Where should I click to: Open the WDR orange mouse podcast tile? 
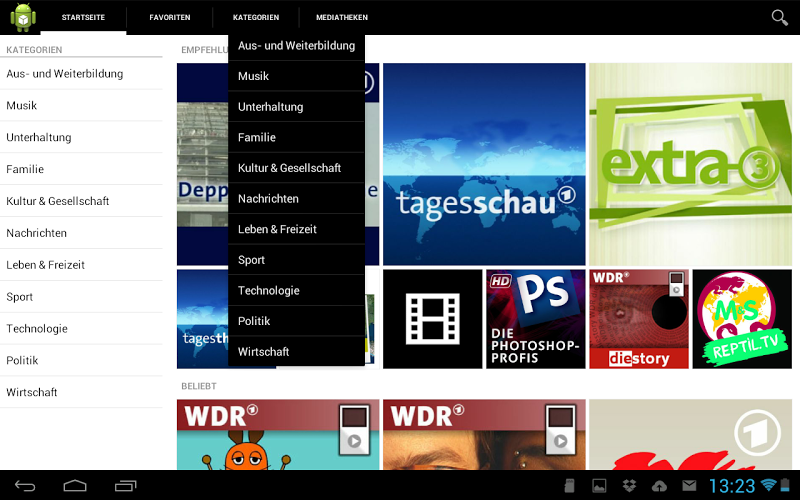click(x=278, y=434)
